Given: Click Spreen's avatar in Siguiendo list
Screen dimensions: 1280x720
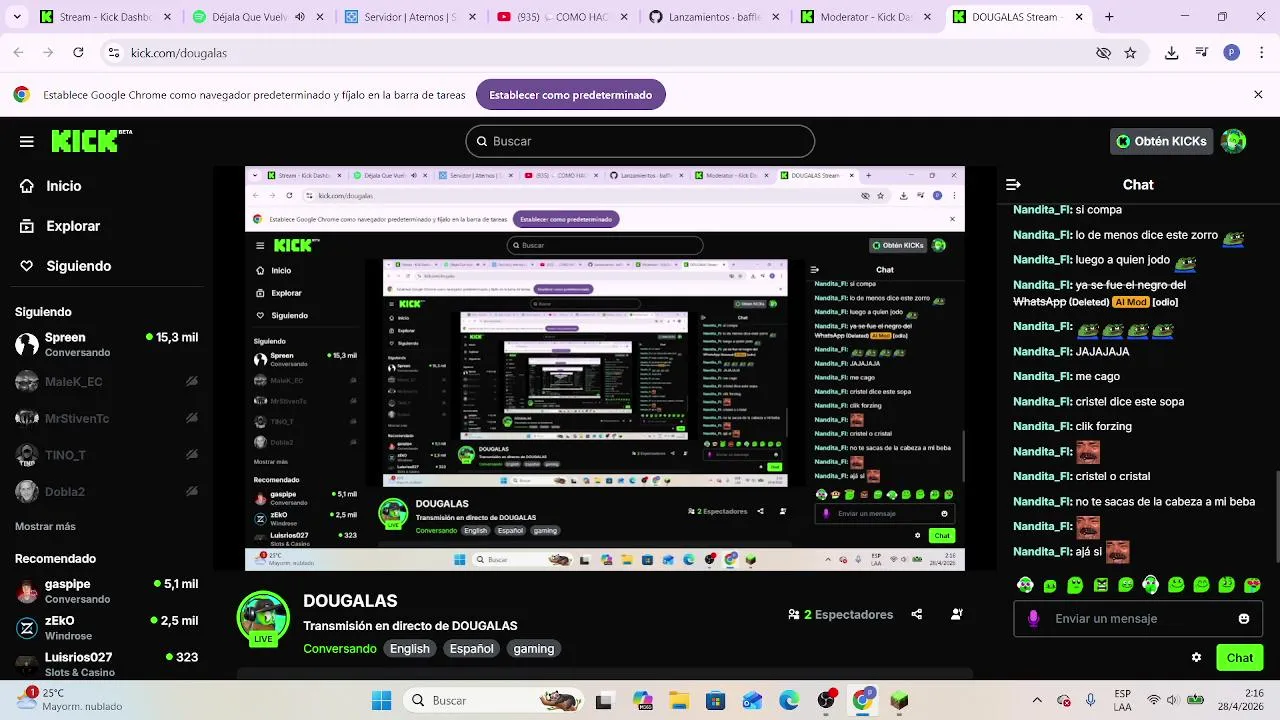Looking at the screenshot, I should pos(27,345).
